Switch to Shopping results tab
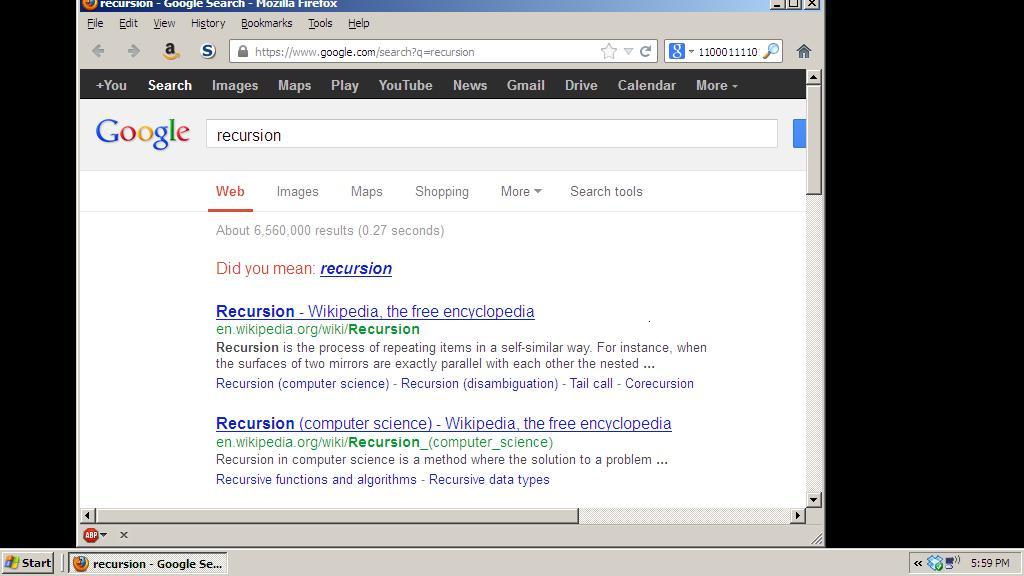 (x=441, y=191)
